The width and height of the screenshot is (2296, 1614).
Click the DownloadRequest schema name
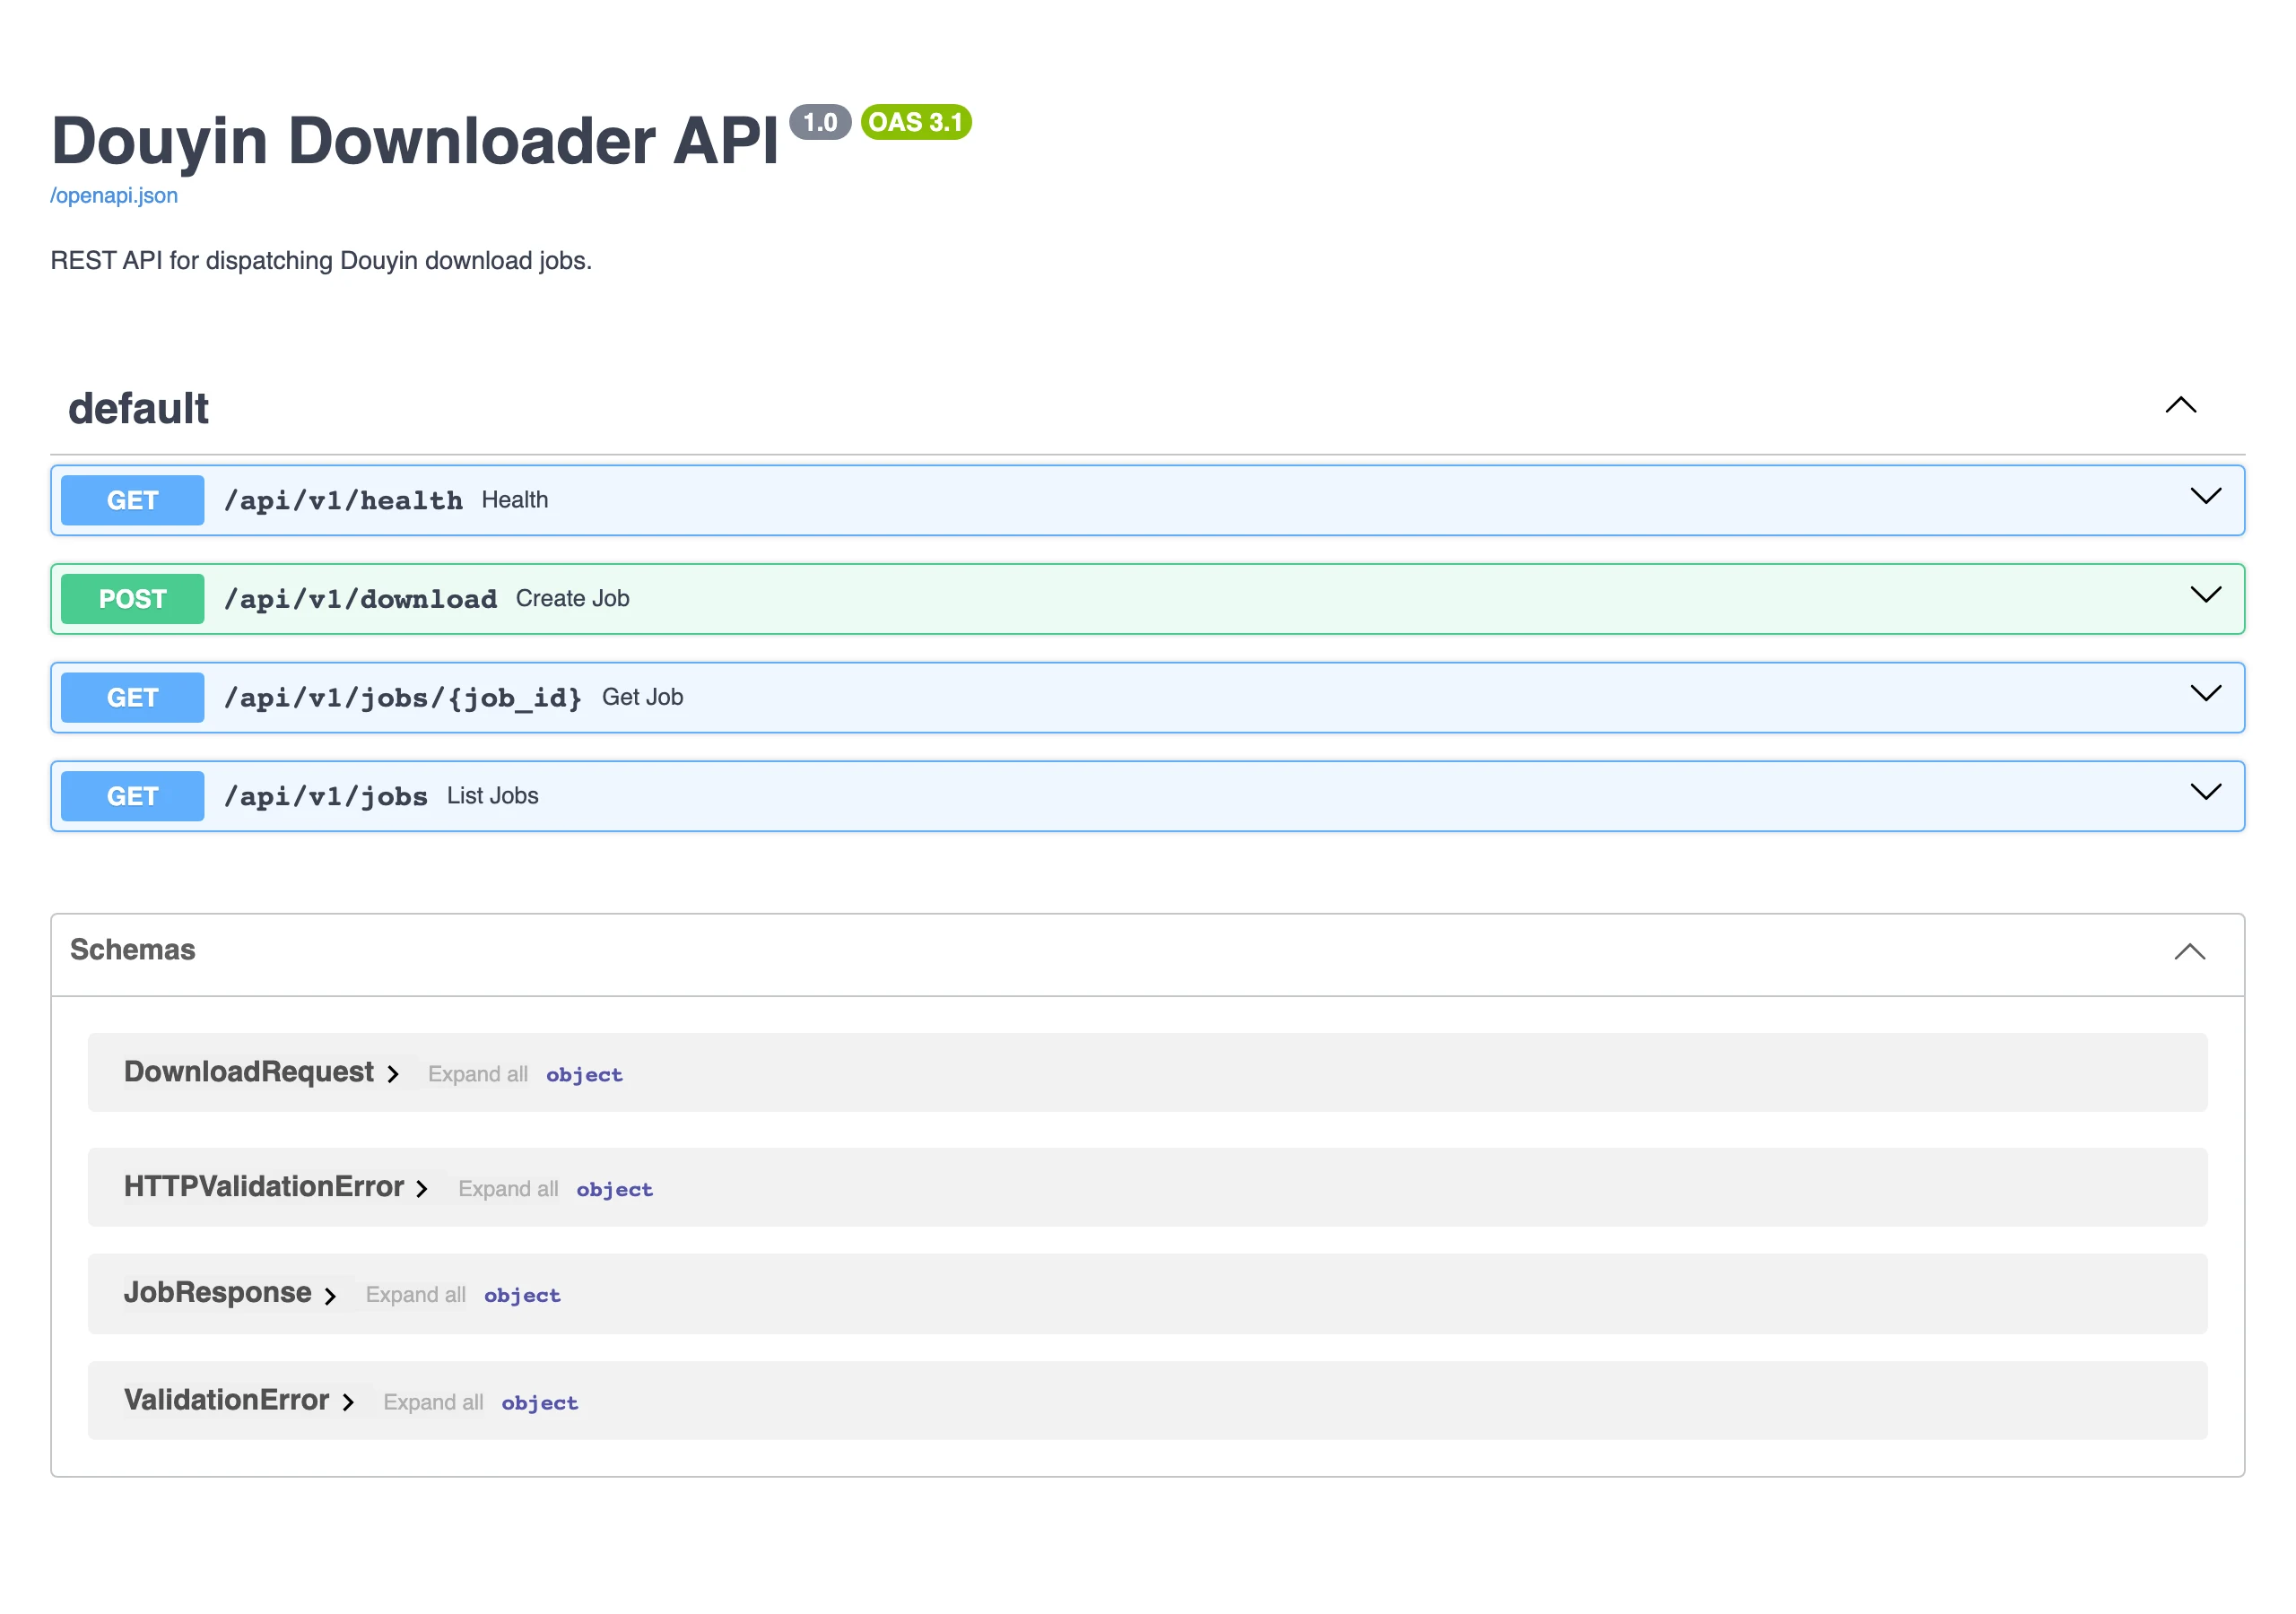click(x=249, y=1072)
